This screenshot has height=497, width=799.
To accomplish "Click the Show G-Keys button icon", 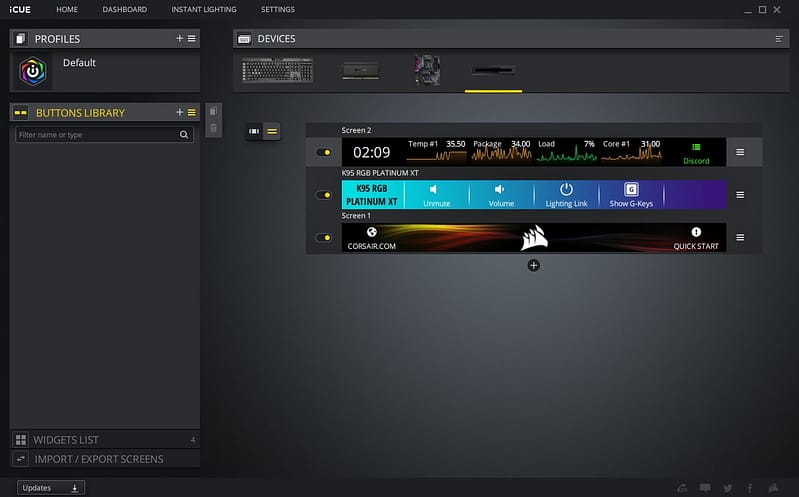I will (631, 189).
